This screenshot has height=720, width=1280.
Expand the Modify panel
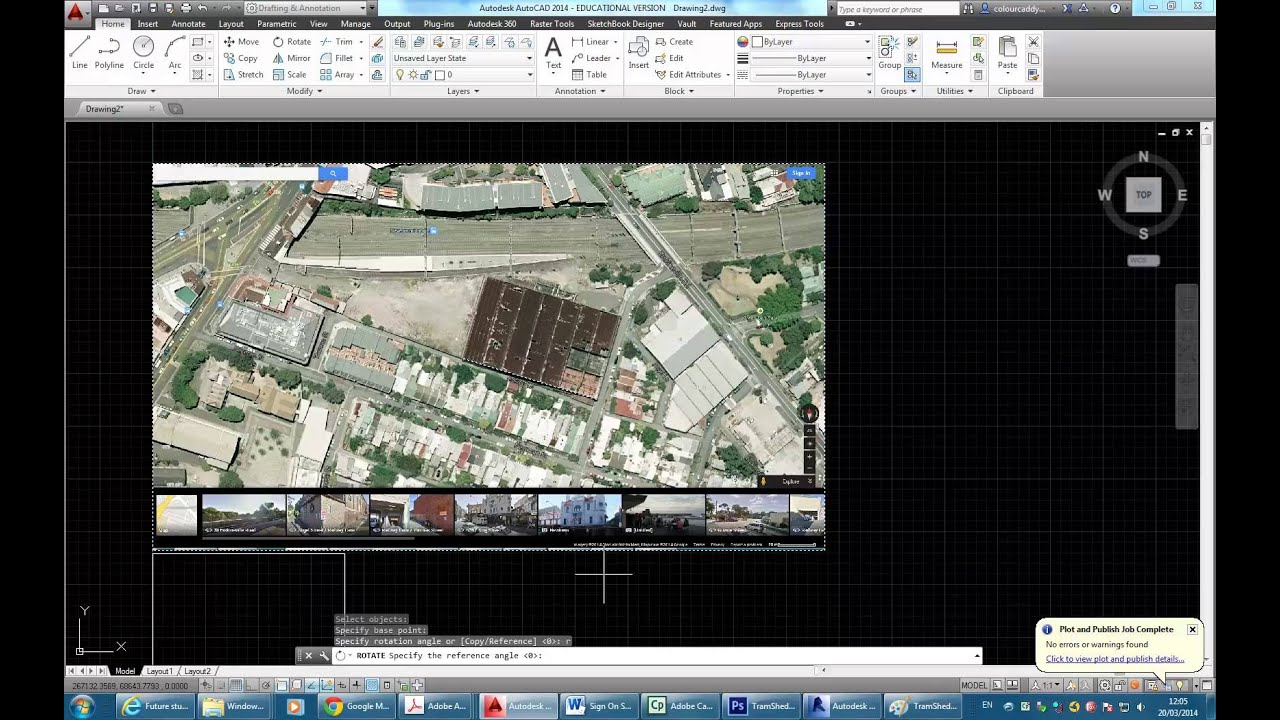304,91
